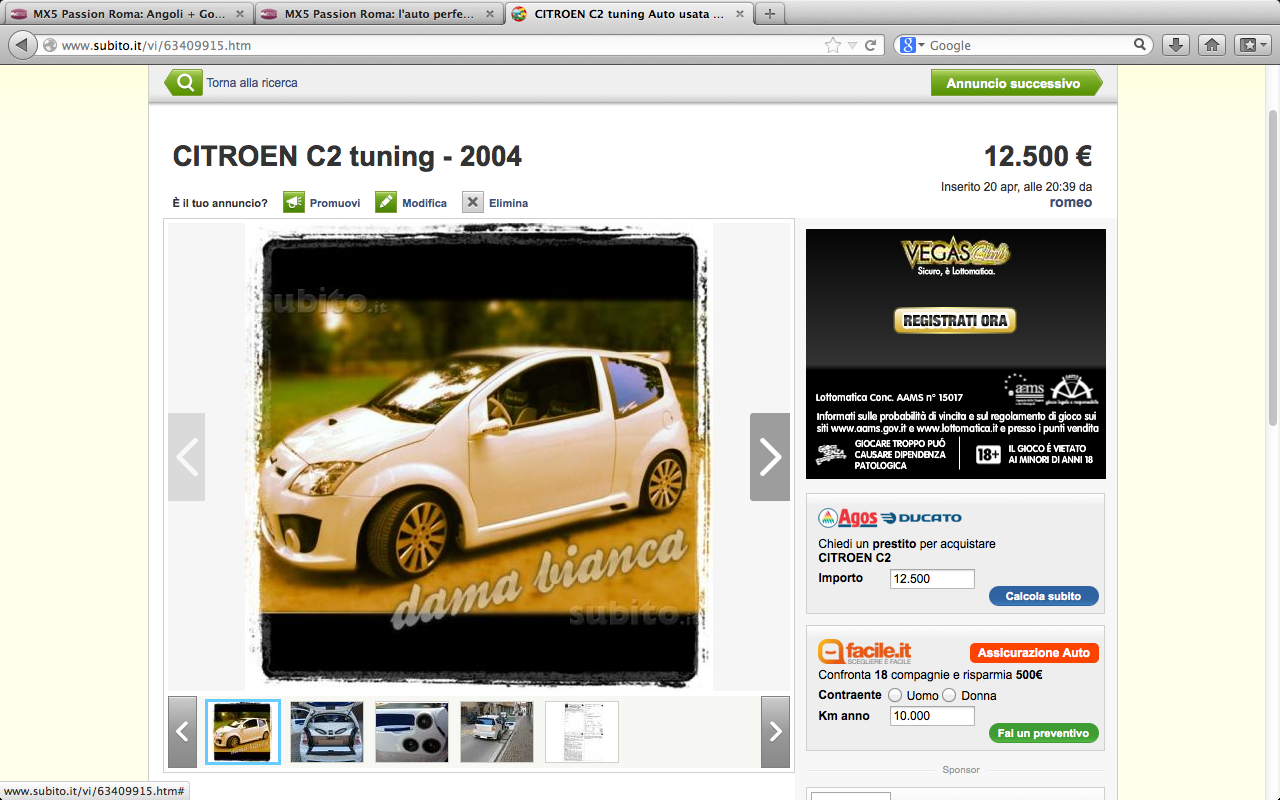Open address bar history dropdown arrow
This screenshot has height=800, width=1280.
(852, 45)
